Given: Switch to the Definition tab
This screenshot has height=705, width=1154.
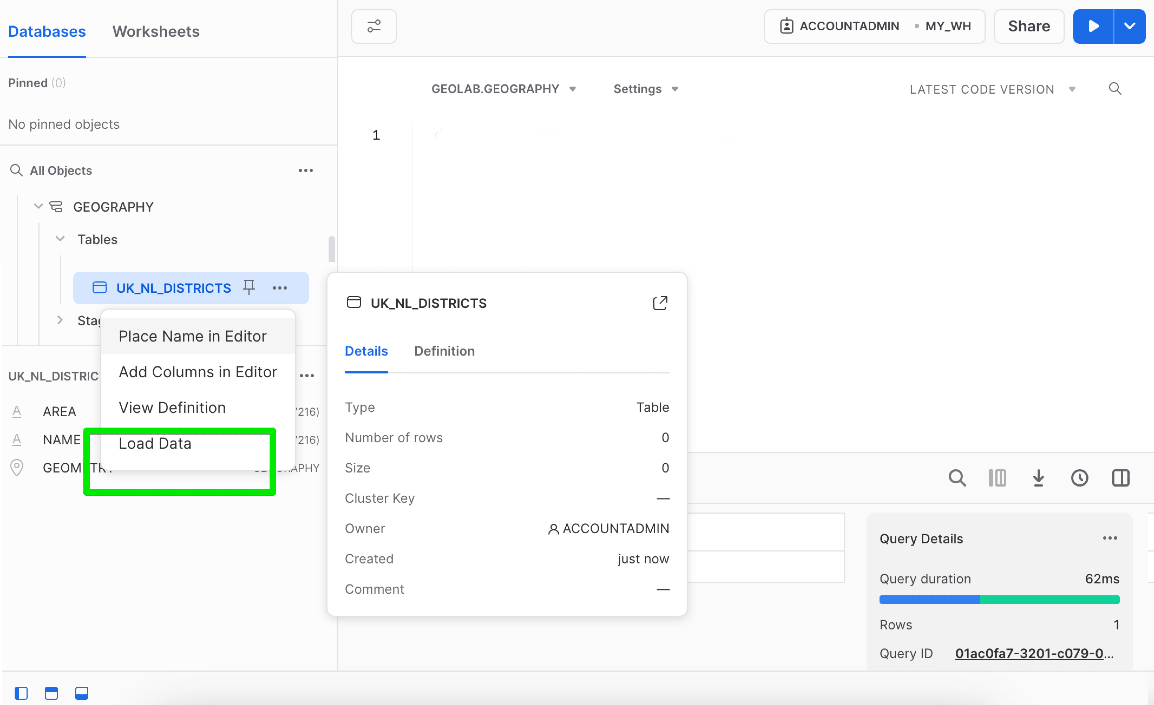Looking at the screenshot, I should [444, 351].
